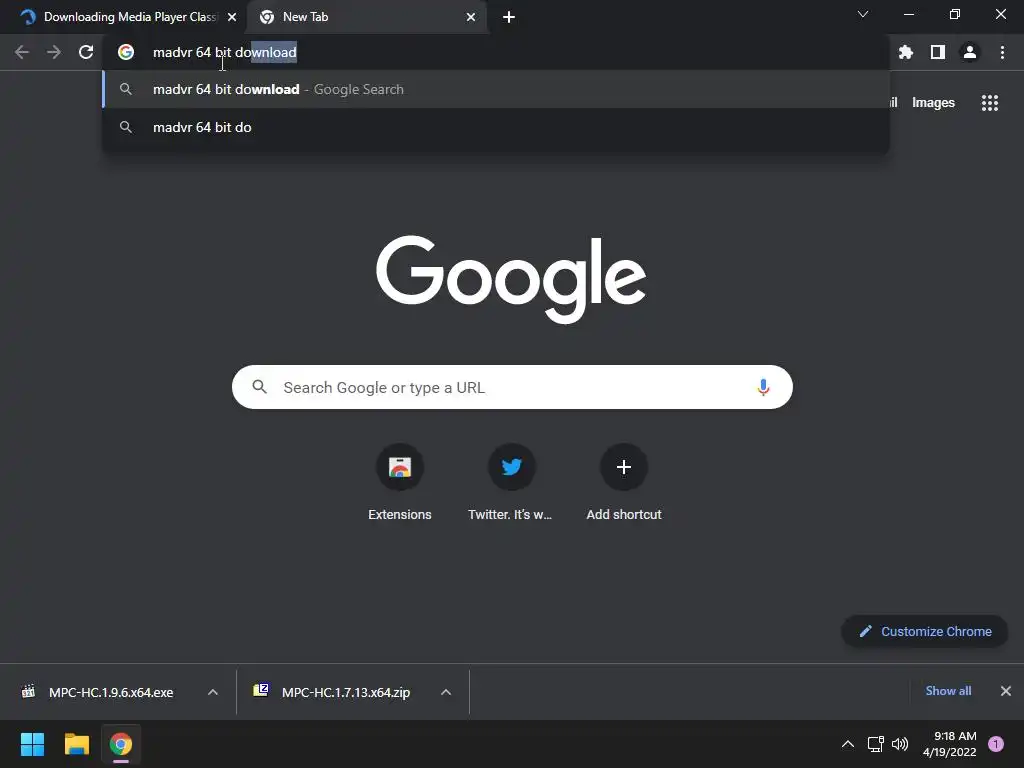Click the network icon in system tray
The height and width of the screenshot is (768, 1024).
click(875, 744)
